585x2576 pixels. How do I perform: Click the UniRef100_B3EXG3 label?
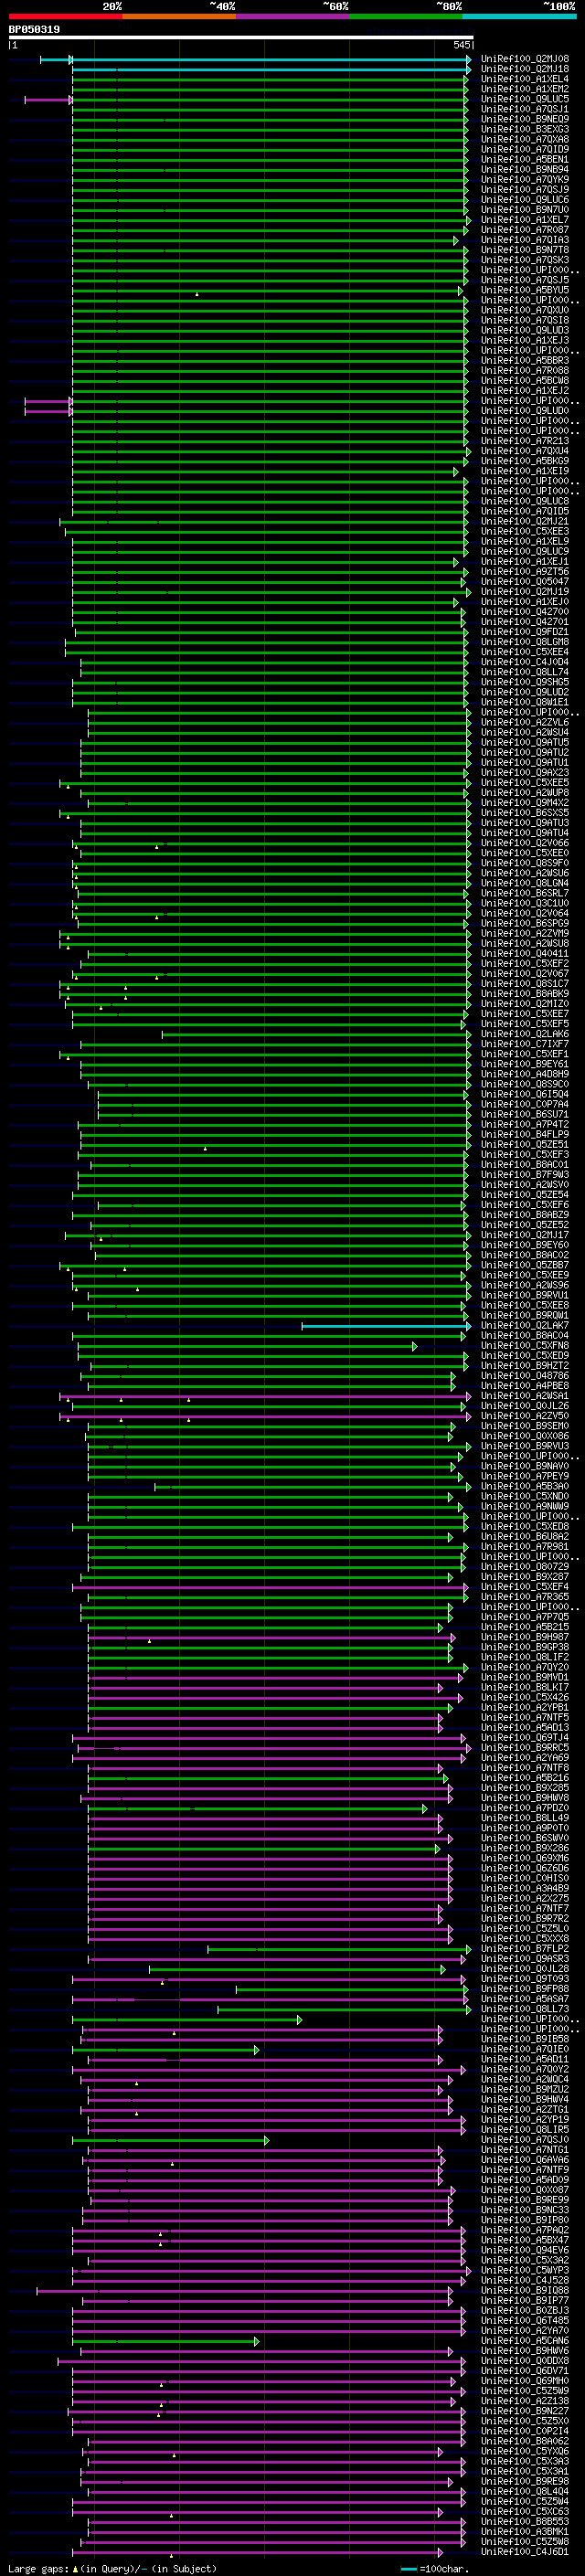524,129
